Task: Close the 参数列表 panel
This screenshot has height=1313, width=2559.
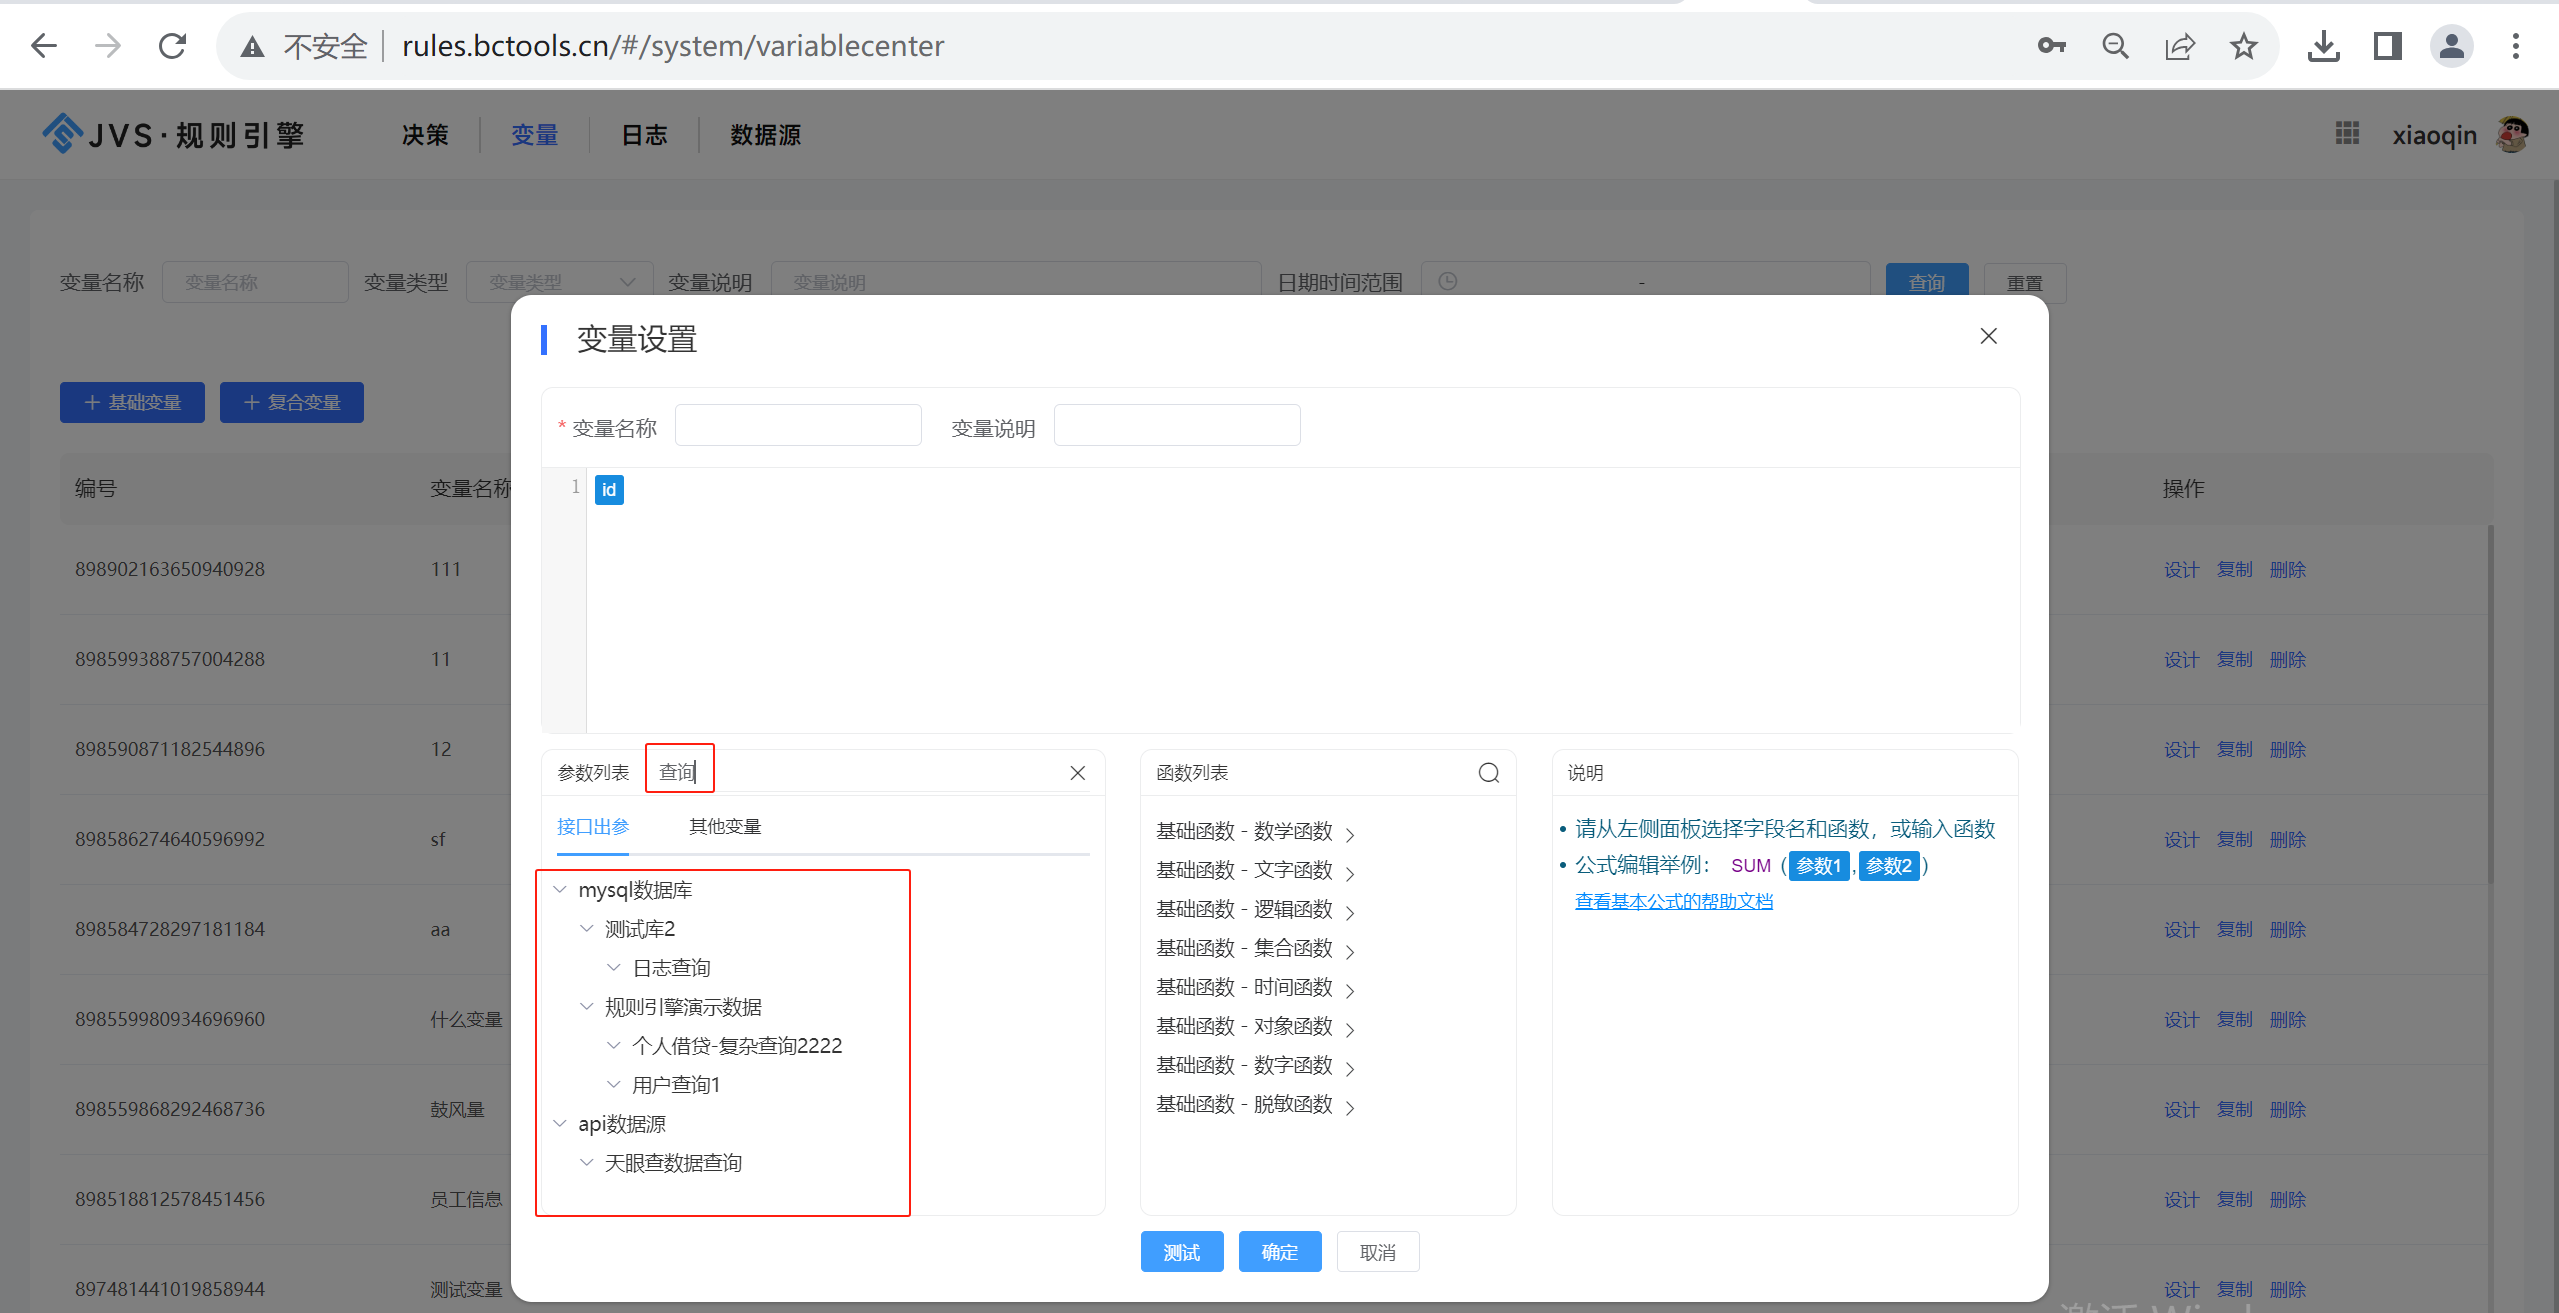Action: point(1077,772)
